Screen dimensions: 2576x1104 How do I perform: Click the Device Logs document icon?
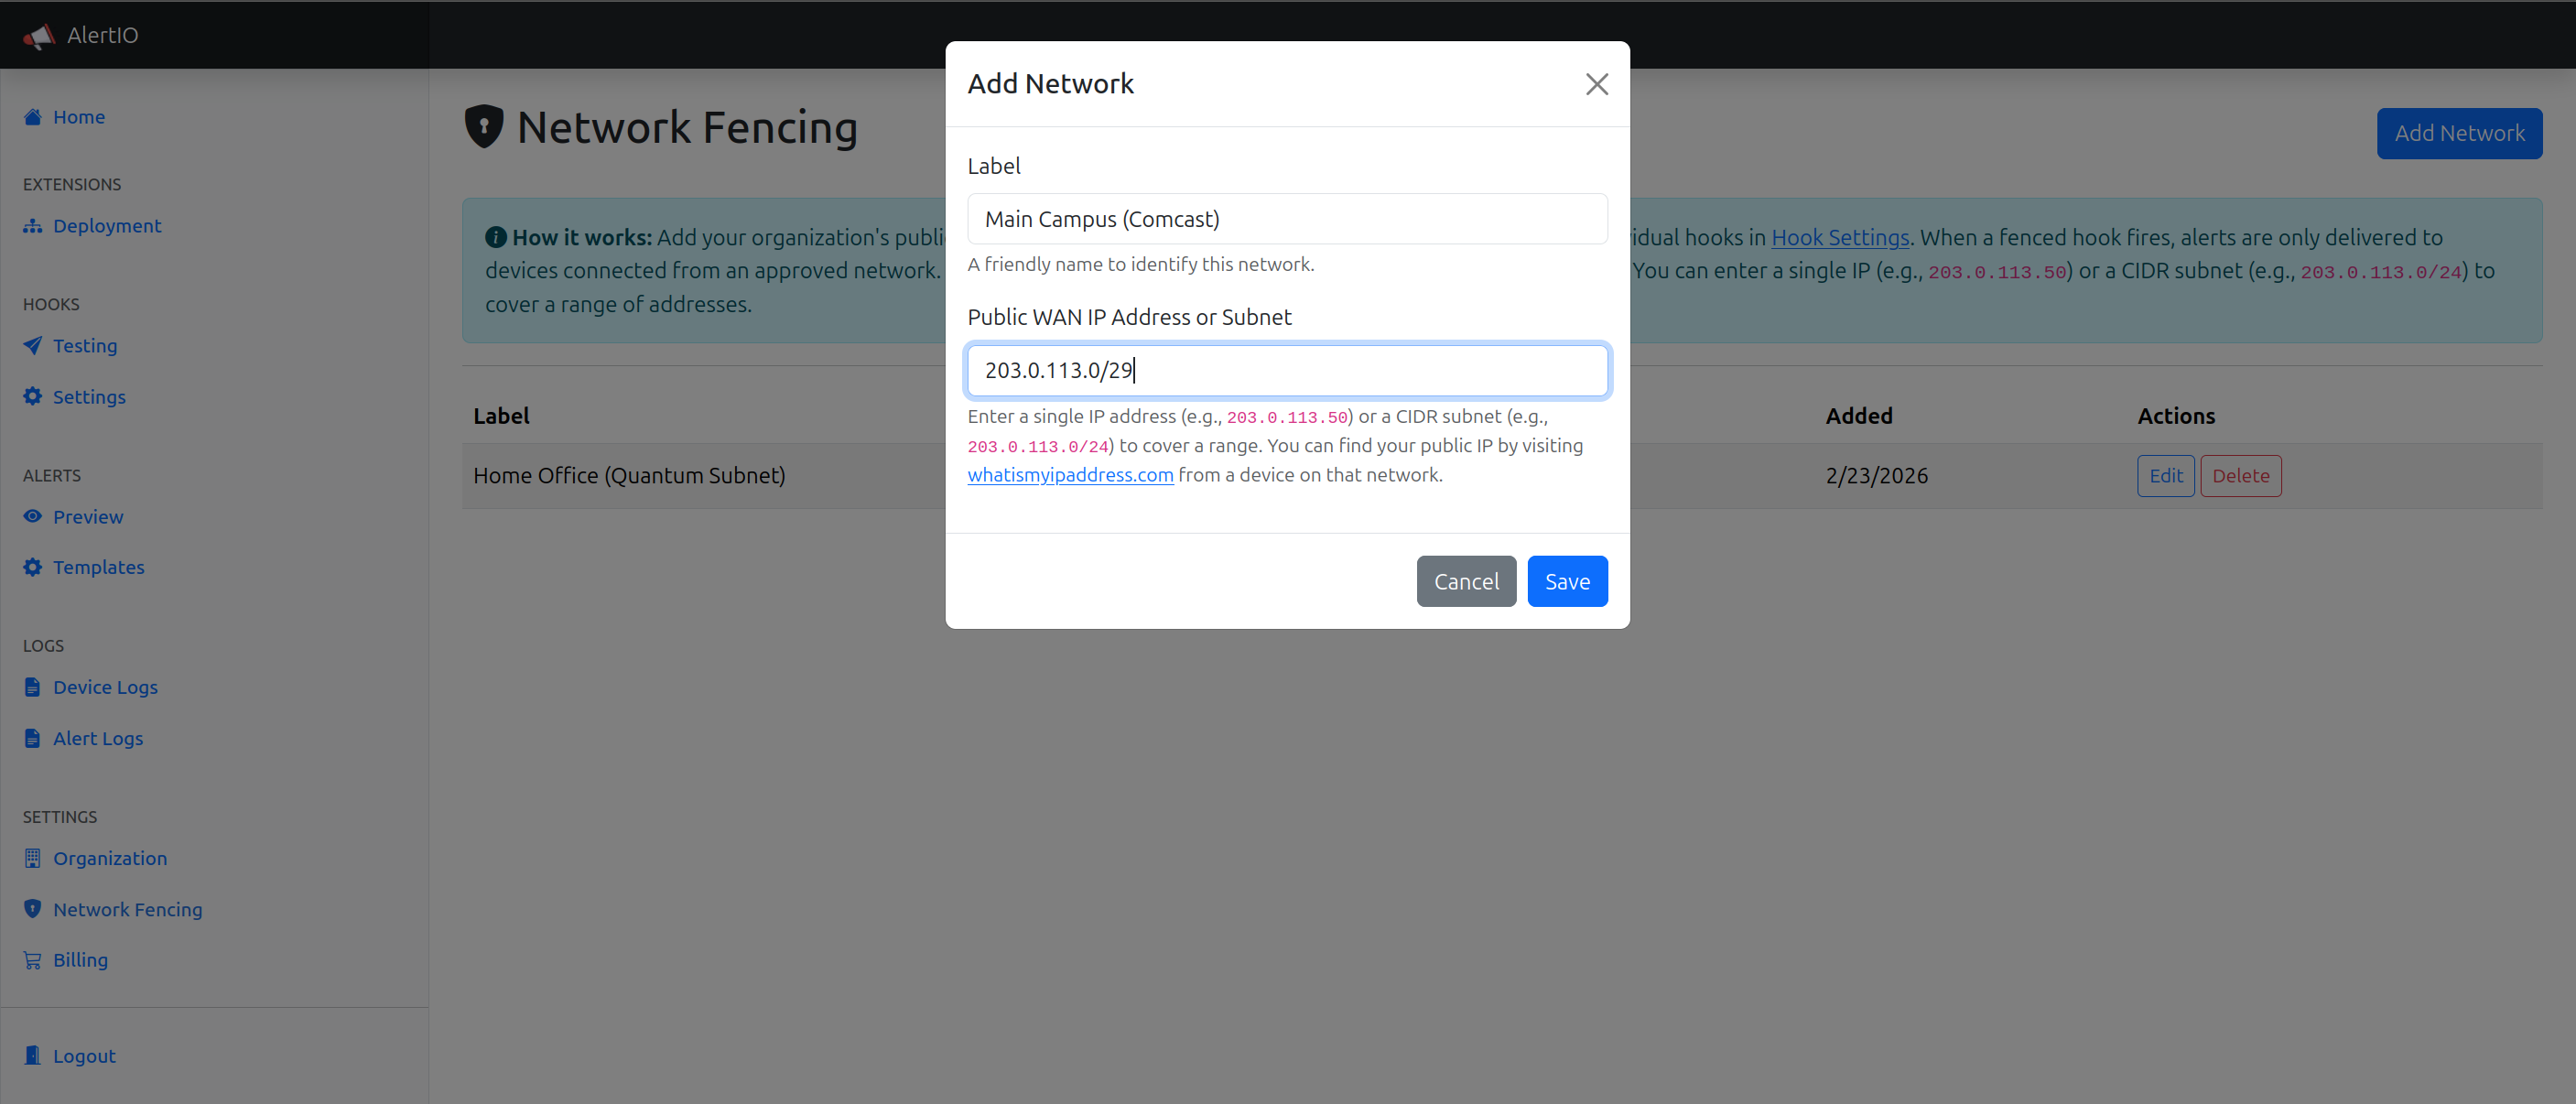coord(32,687)
